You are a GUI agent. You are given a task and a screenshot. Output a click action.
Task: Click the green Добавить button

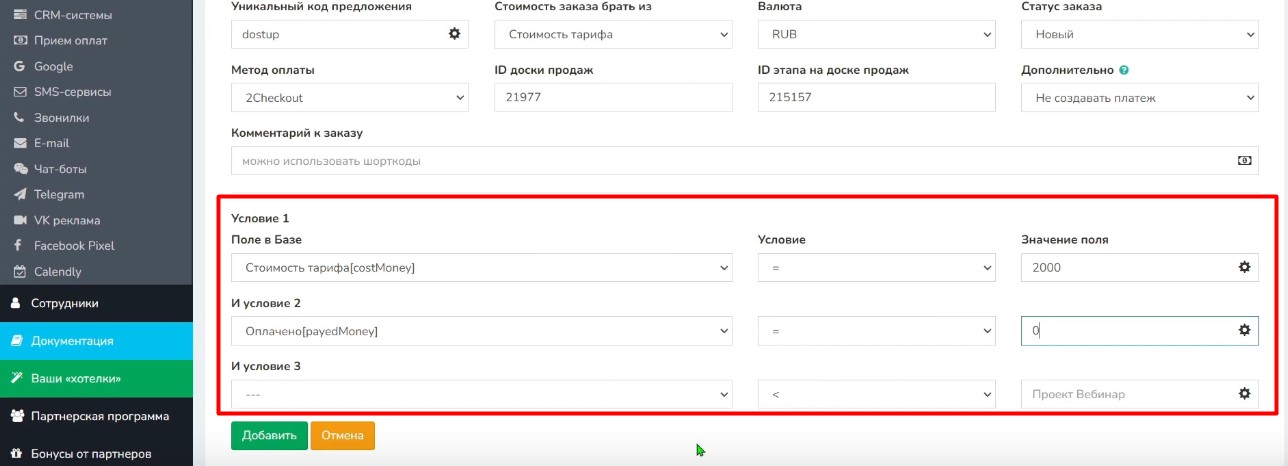pos(269,436)
